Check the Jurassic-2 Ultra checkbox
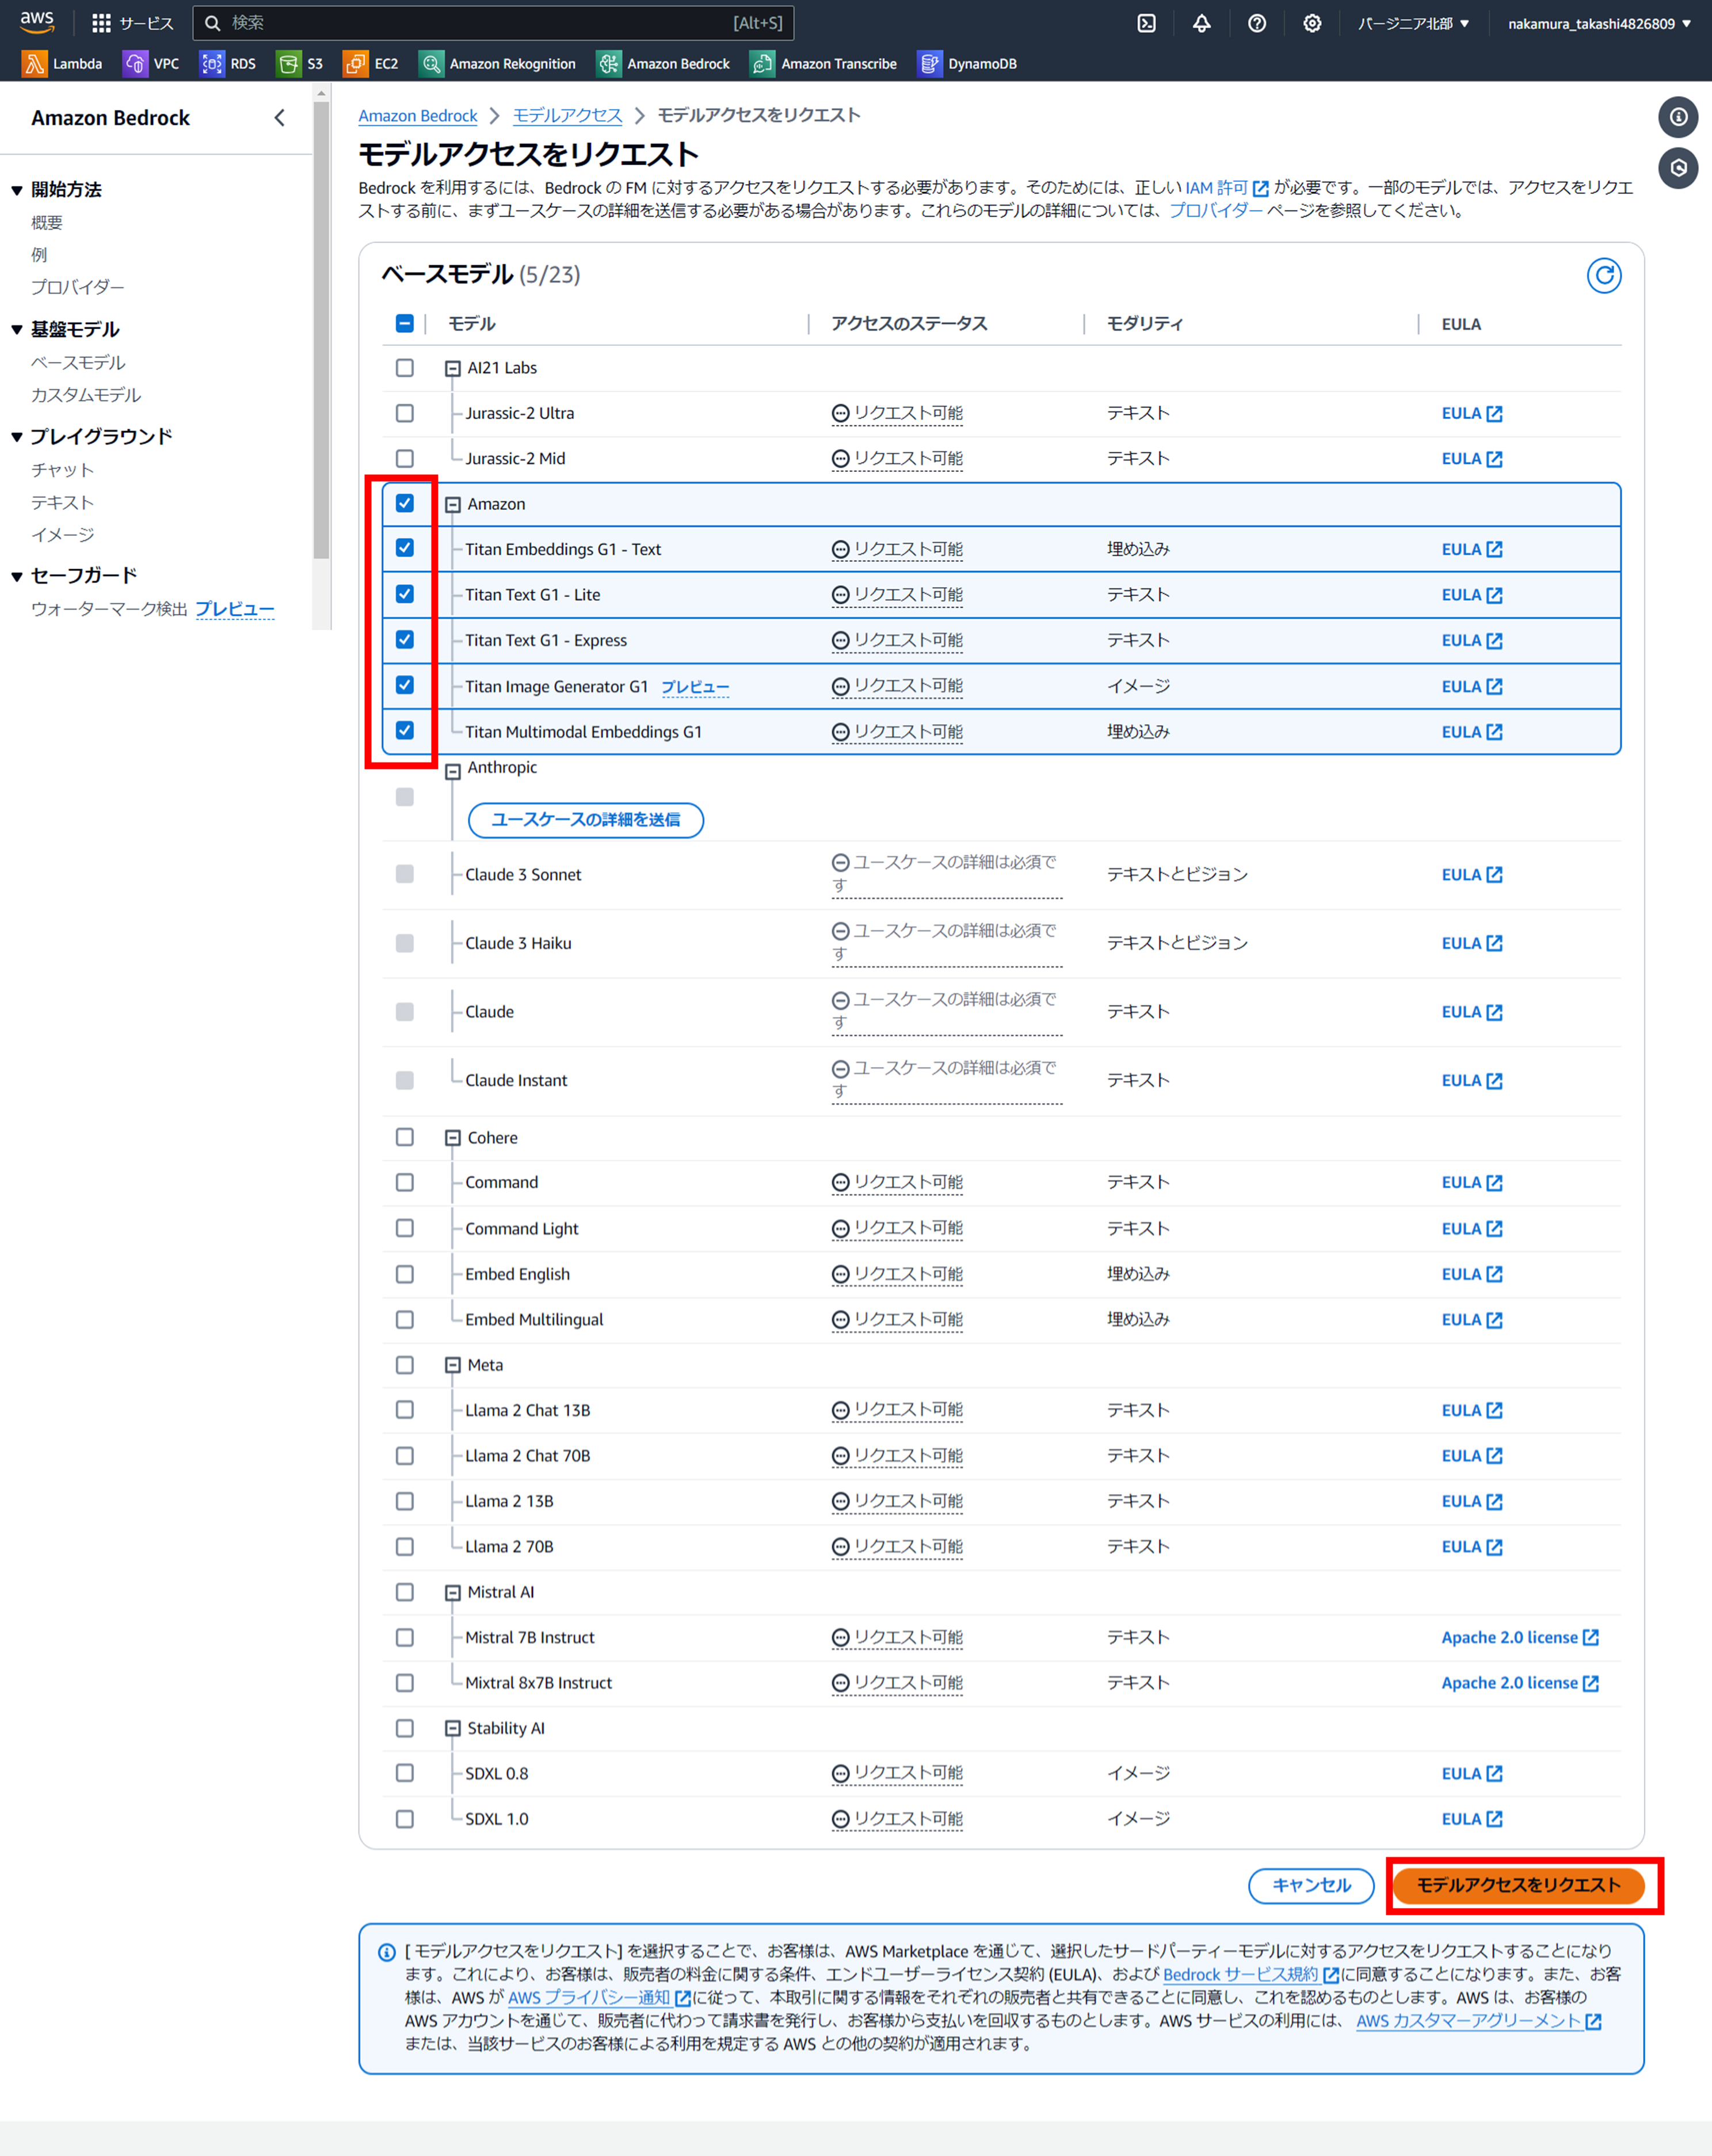This screenshot has width=1712, height=2156. point(404,413)
